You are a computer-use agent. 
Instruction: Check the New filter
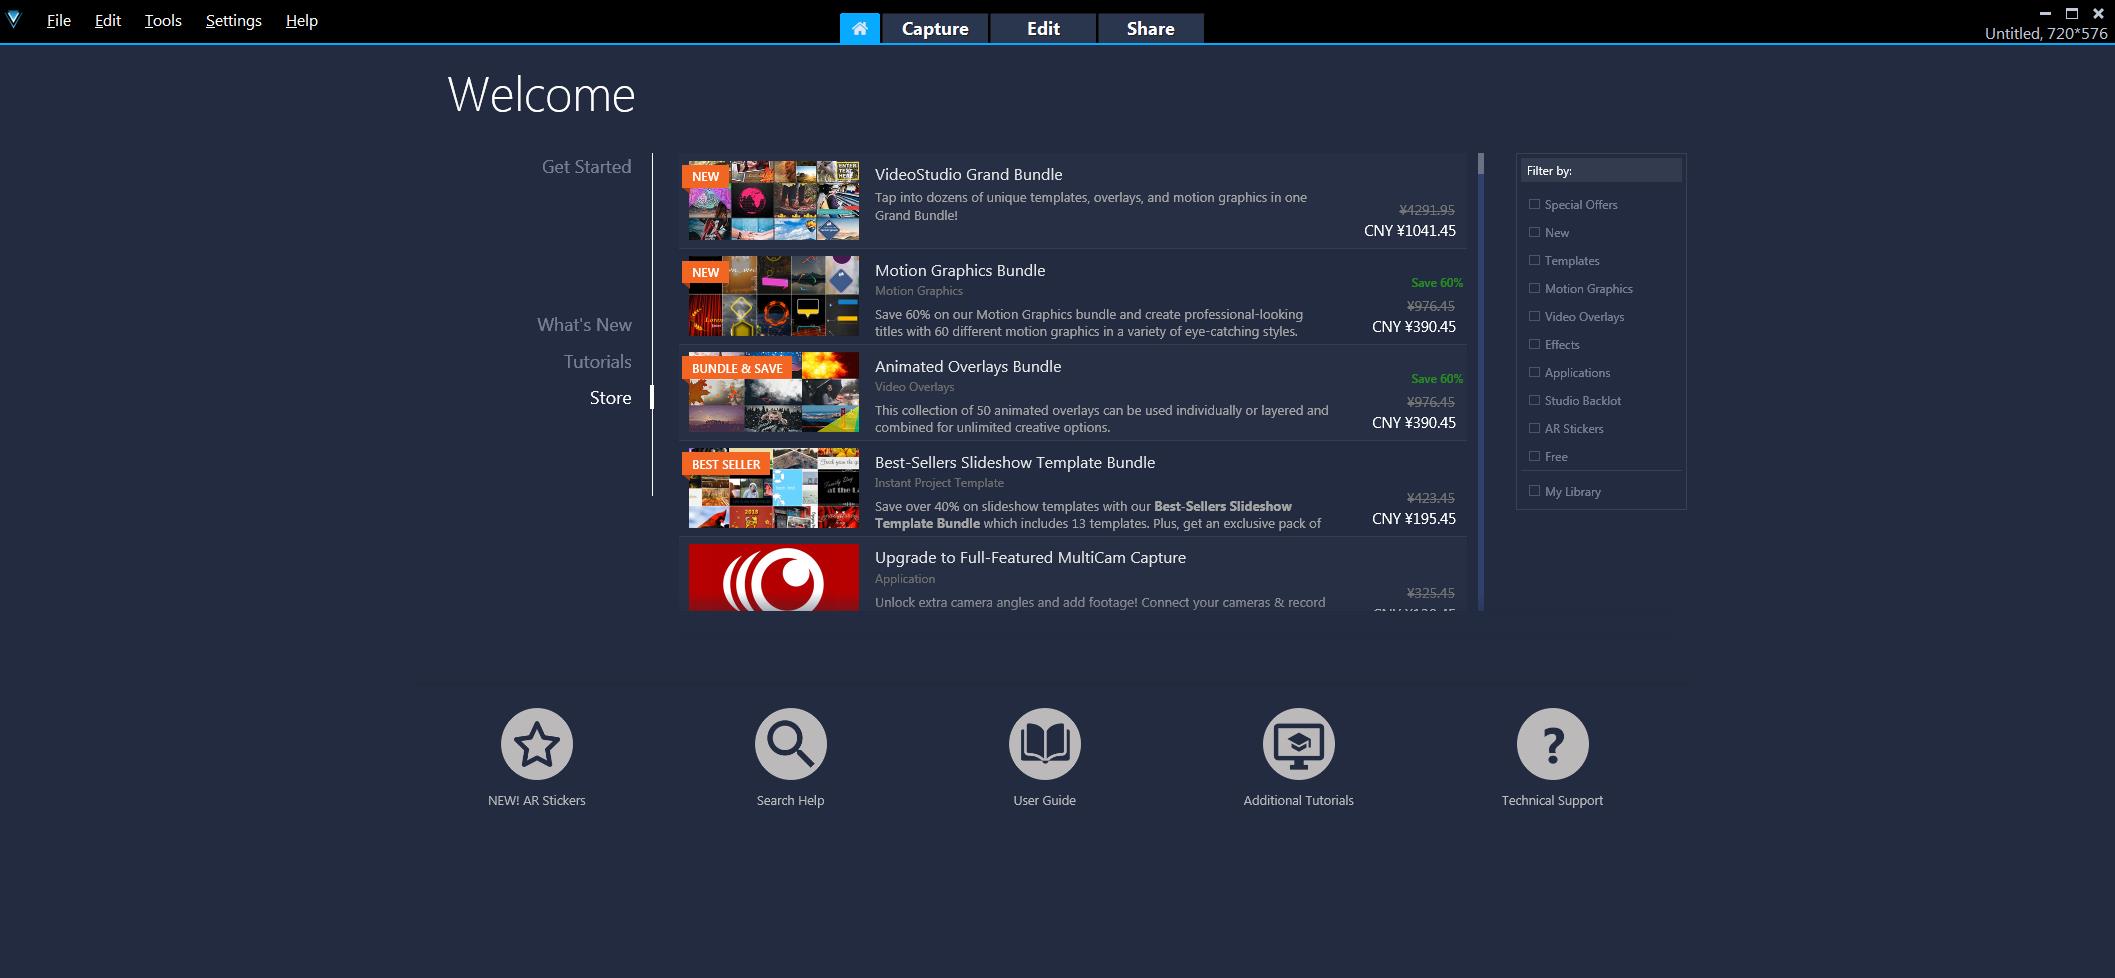(x=1534, y=232)
